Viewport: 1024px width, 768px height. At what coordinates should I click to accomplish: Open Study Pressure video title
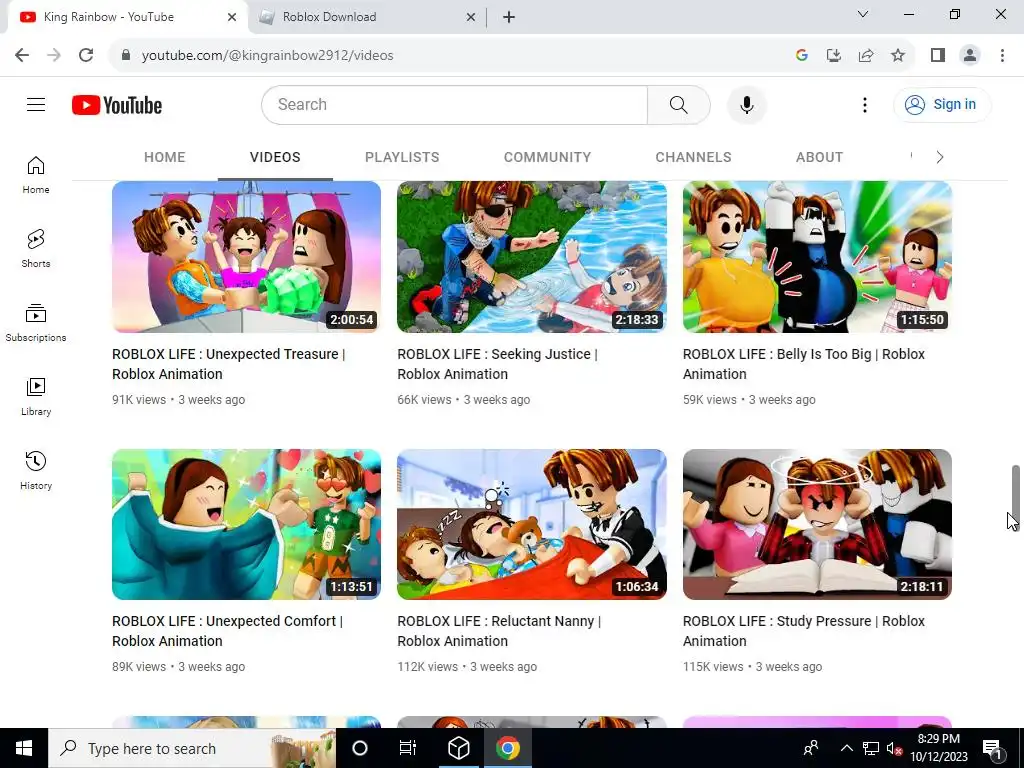click(x=804, y=631)
